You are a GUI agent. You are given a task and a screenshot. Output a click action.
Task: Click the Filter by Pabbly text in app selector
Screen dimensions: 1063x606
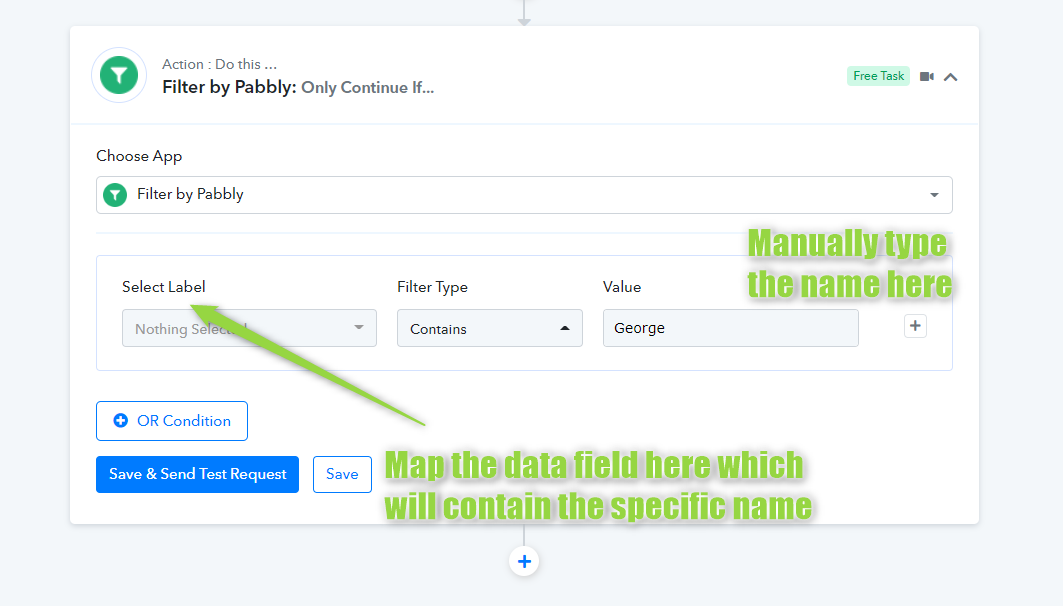(190, 195)
